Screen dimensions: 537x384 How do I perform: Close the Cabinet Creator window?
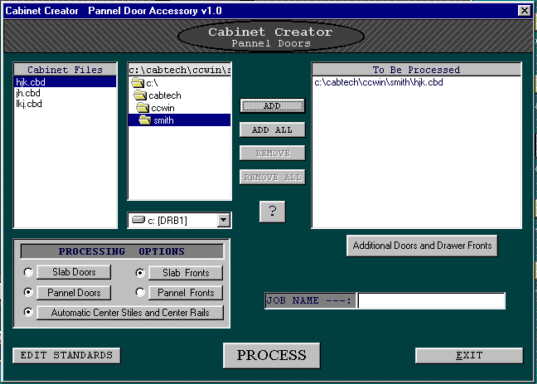[524, 11]
